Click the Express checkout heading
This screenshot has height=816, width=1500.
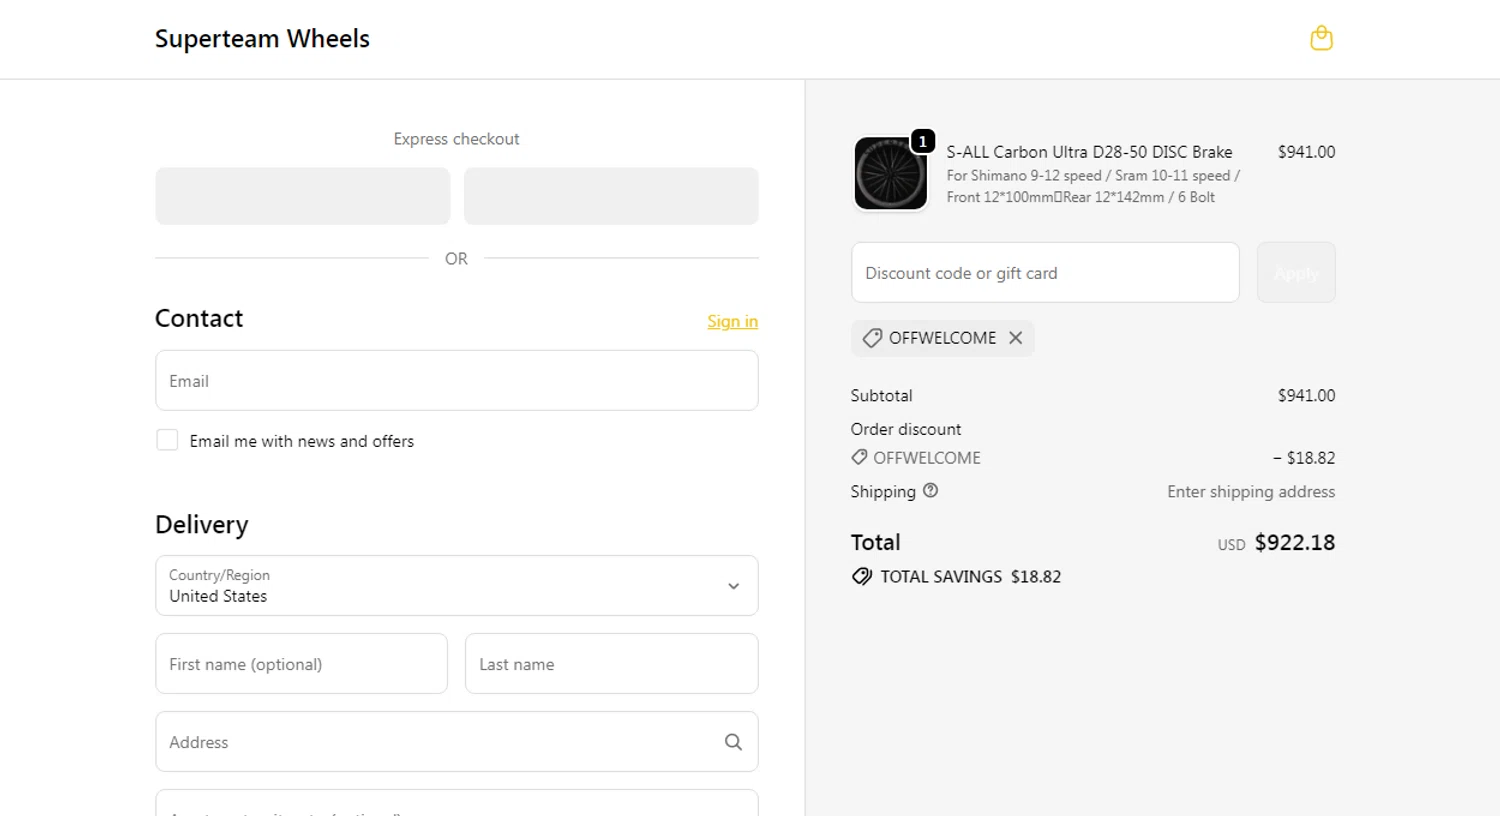click(x=456, y=139)
